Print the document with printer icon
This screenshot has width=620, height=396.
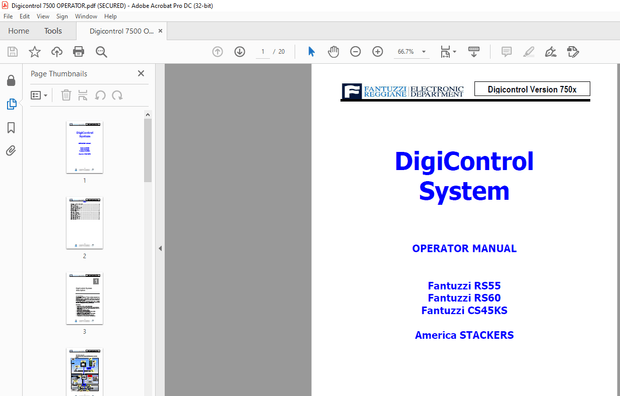point(79,51)
